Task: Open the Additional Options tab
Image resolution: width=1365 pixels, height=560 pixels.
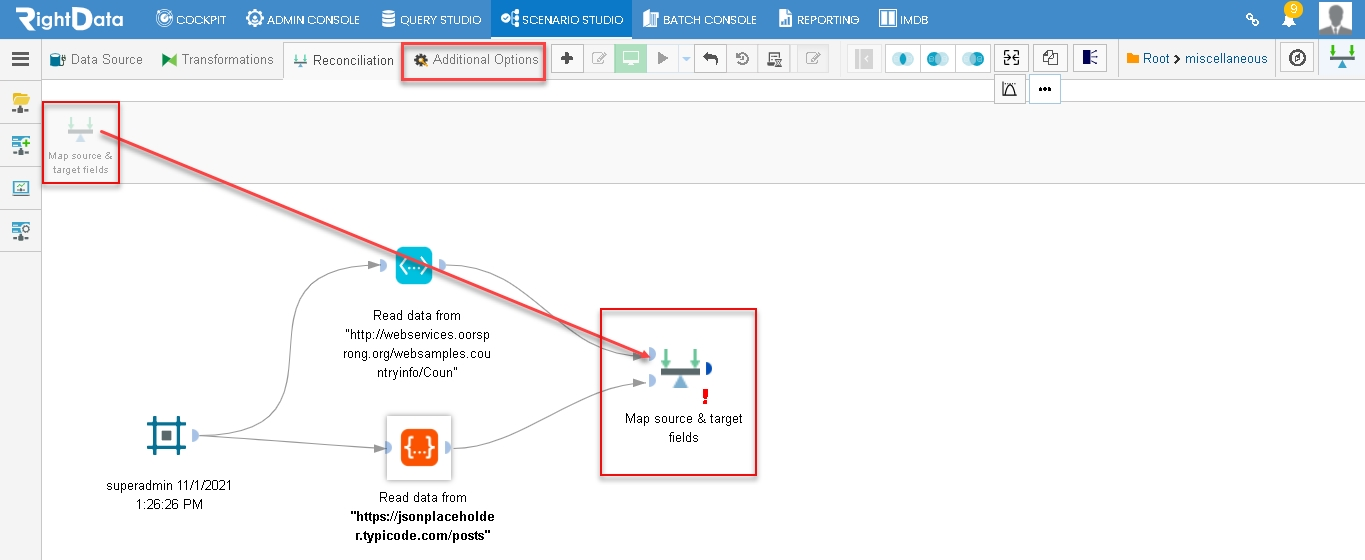Action: click(x=476, y=59)
